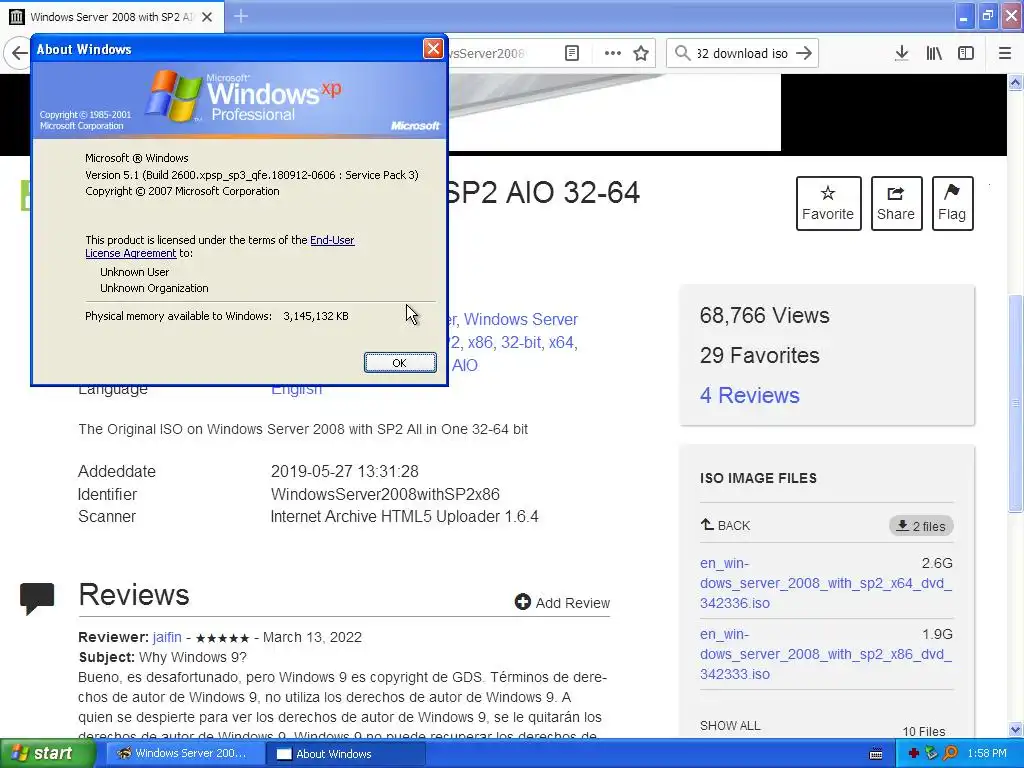The image size is (1024, 768).
Task: Download the x64 dvd 342336 iso file
Action: pyautogui.click(x=825, y=583)
